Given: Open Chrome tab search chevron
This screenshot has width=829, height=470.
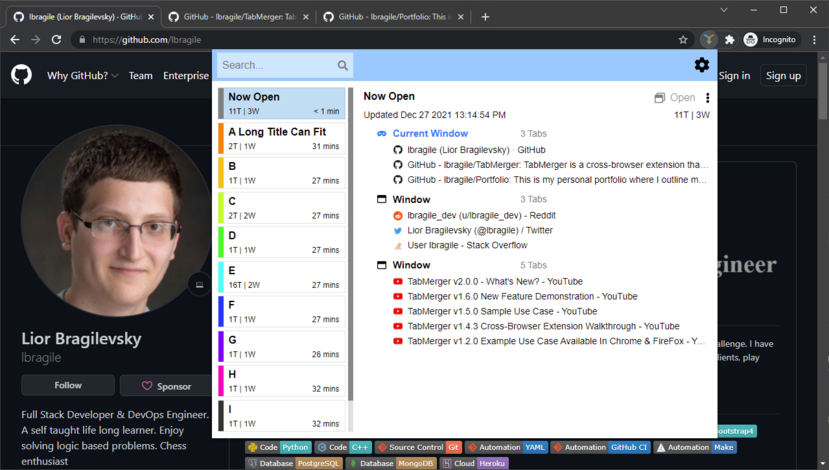Looking at the screenshot, I should 724,10.
